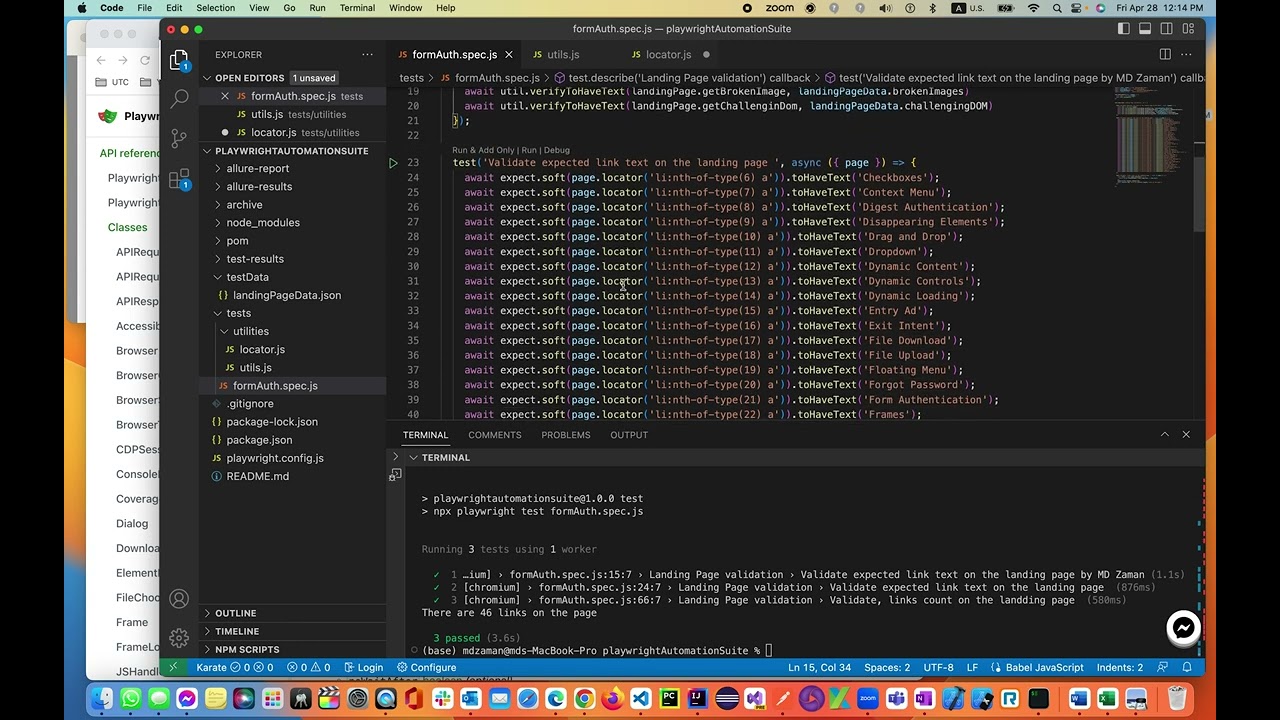Open the floating Messenger chat bubble
Screen dimensions: 1280x720
(1183, 628)
